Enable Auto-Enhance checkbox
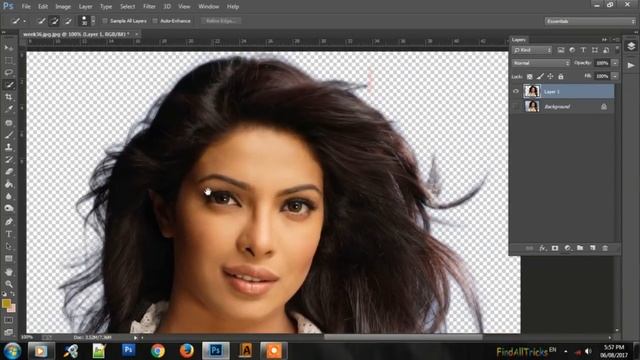640x360 pixels. click(155, 21)
